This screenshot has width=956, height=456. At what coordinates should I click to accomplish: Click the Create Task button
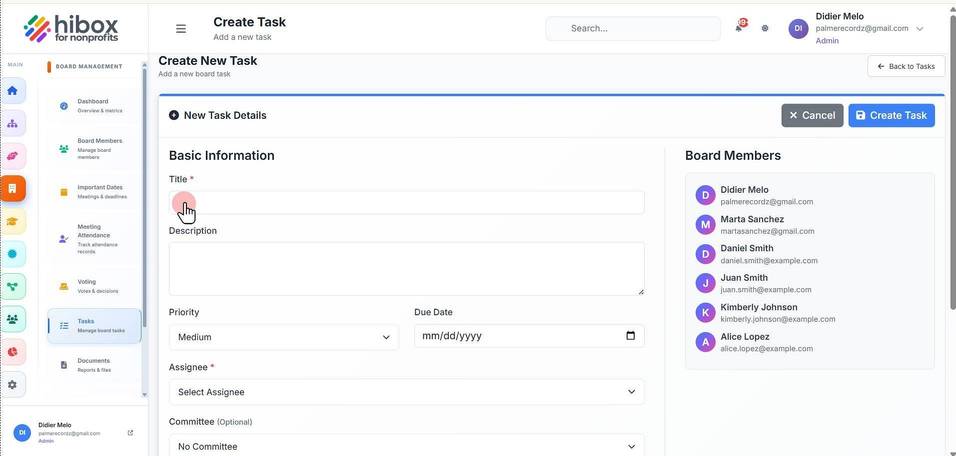coord(891,115)
